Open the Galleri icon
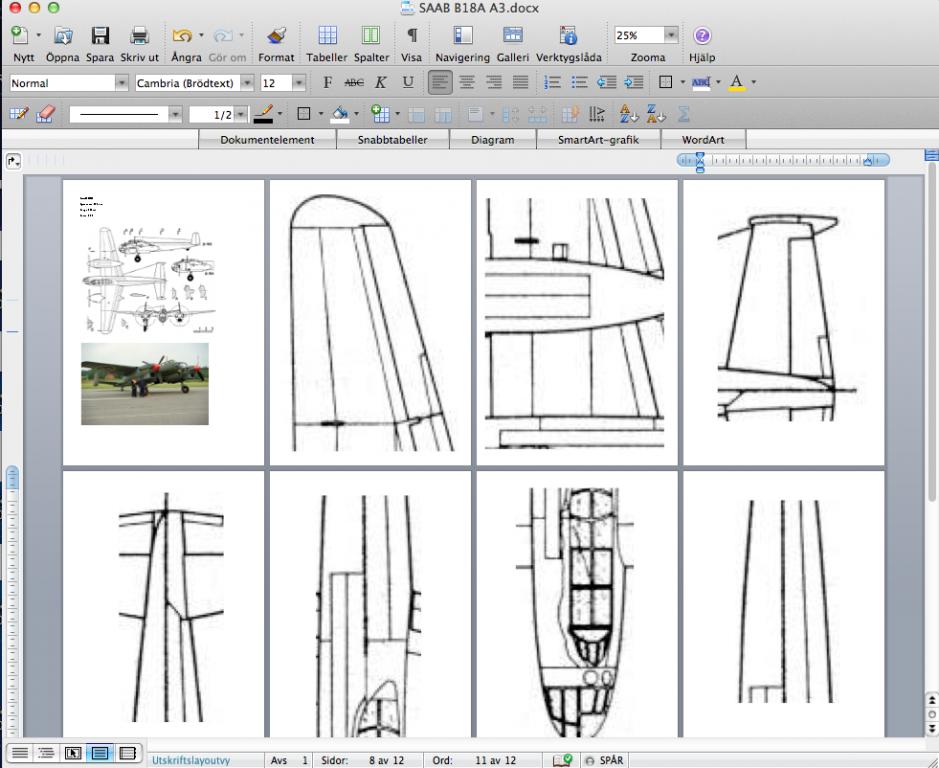Image resolution: width=939 pixels, height=768 pixels. coord(512,37)
